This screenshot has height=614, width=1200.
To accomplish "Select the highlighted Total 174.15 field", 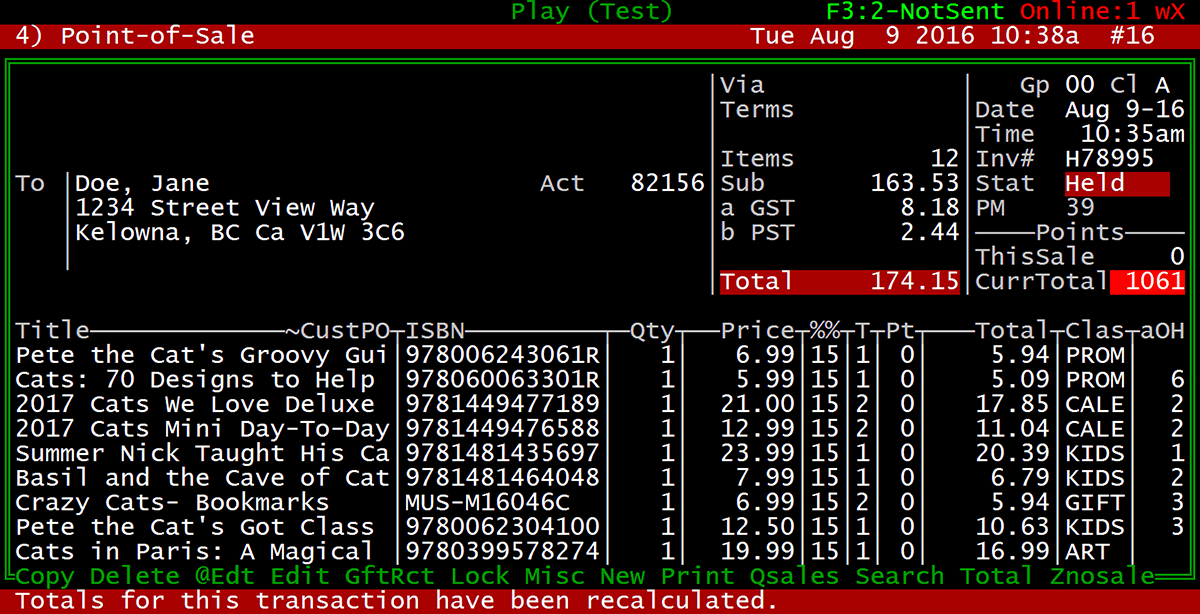I will [x=840, y=282].
